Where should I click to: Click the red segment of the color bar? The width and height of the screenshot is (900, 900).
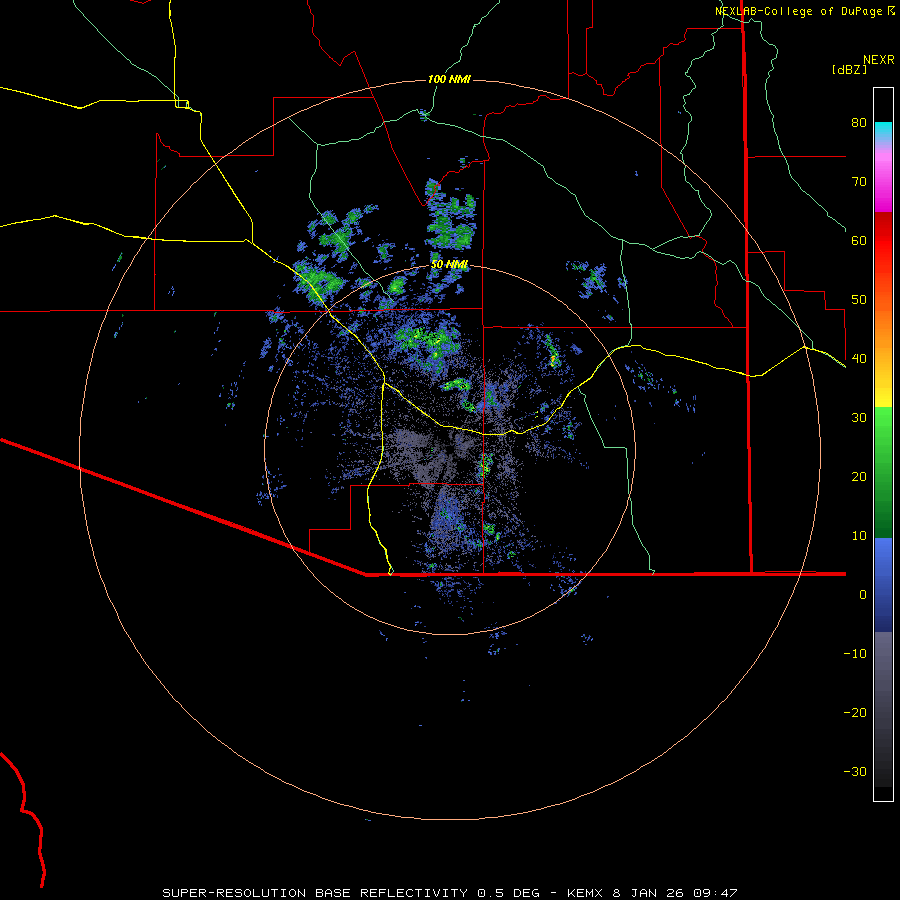883,241
